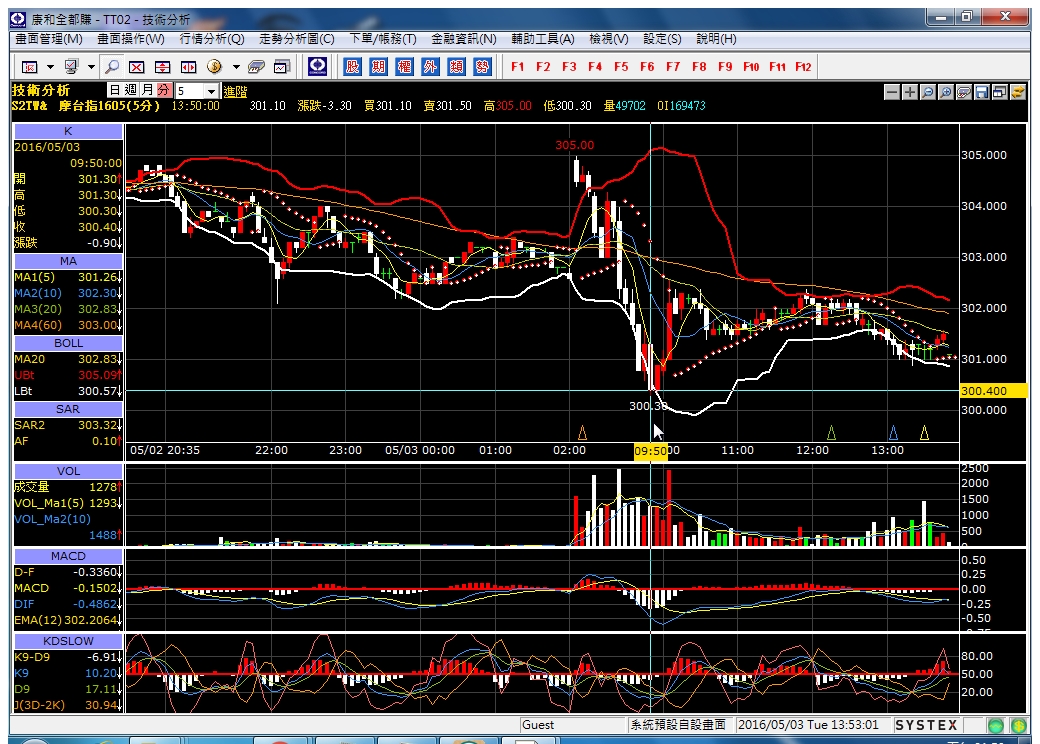Select the 分 minute period toggle

click(163, 90)
